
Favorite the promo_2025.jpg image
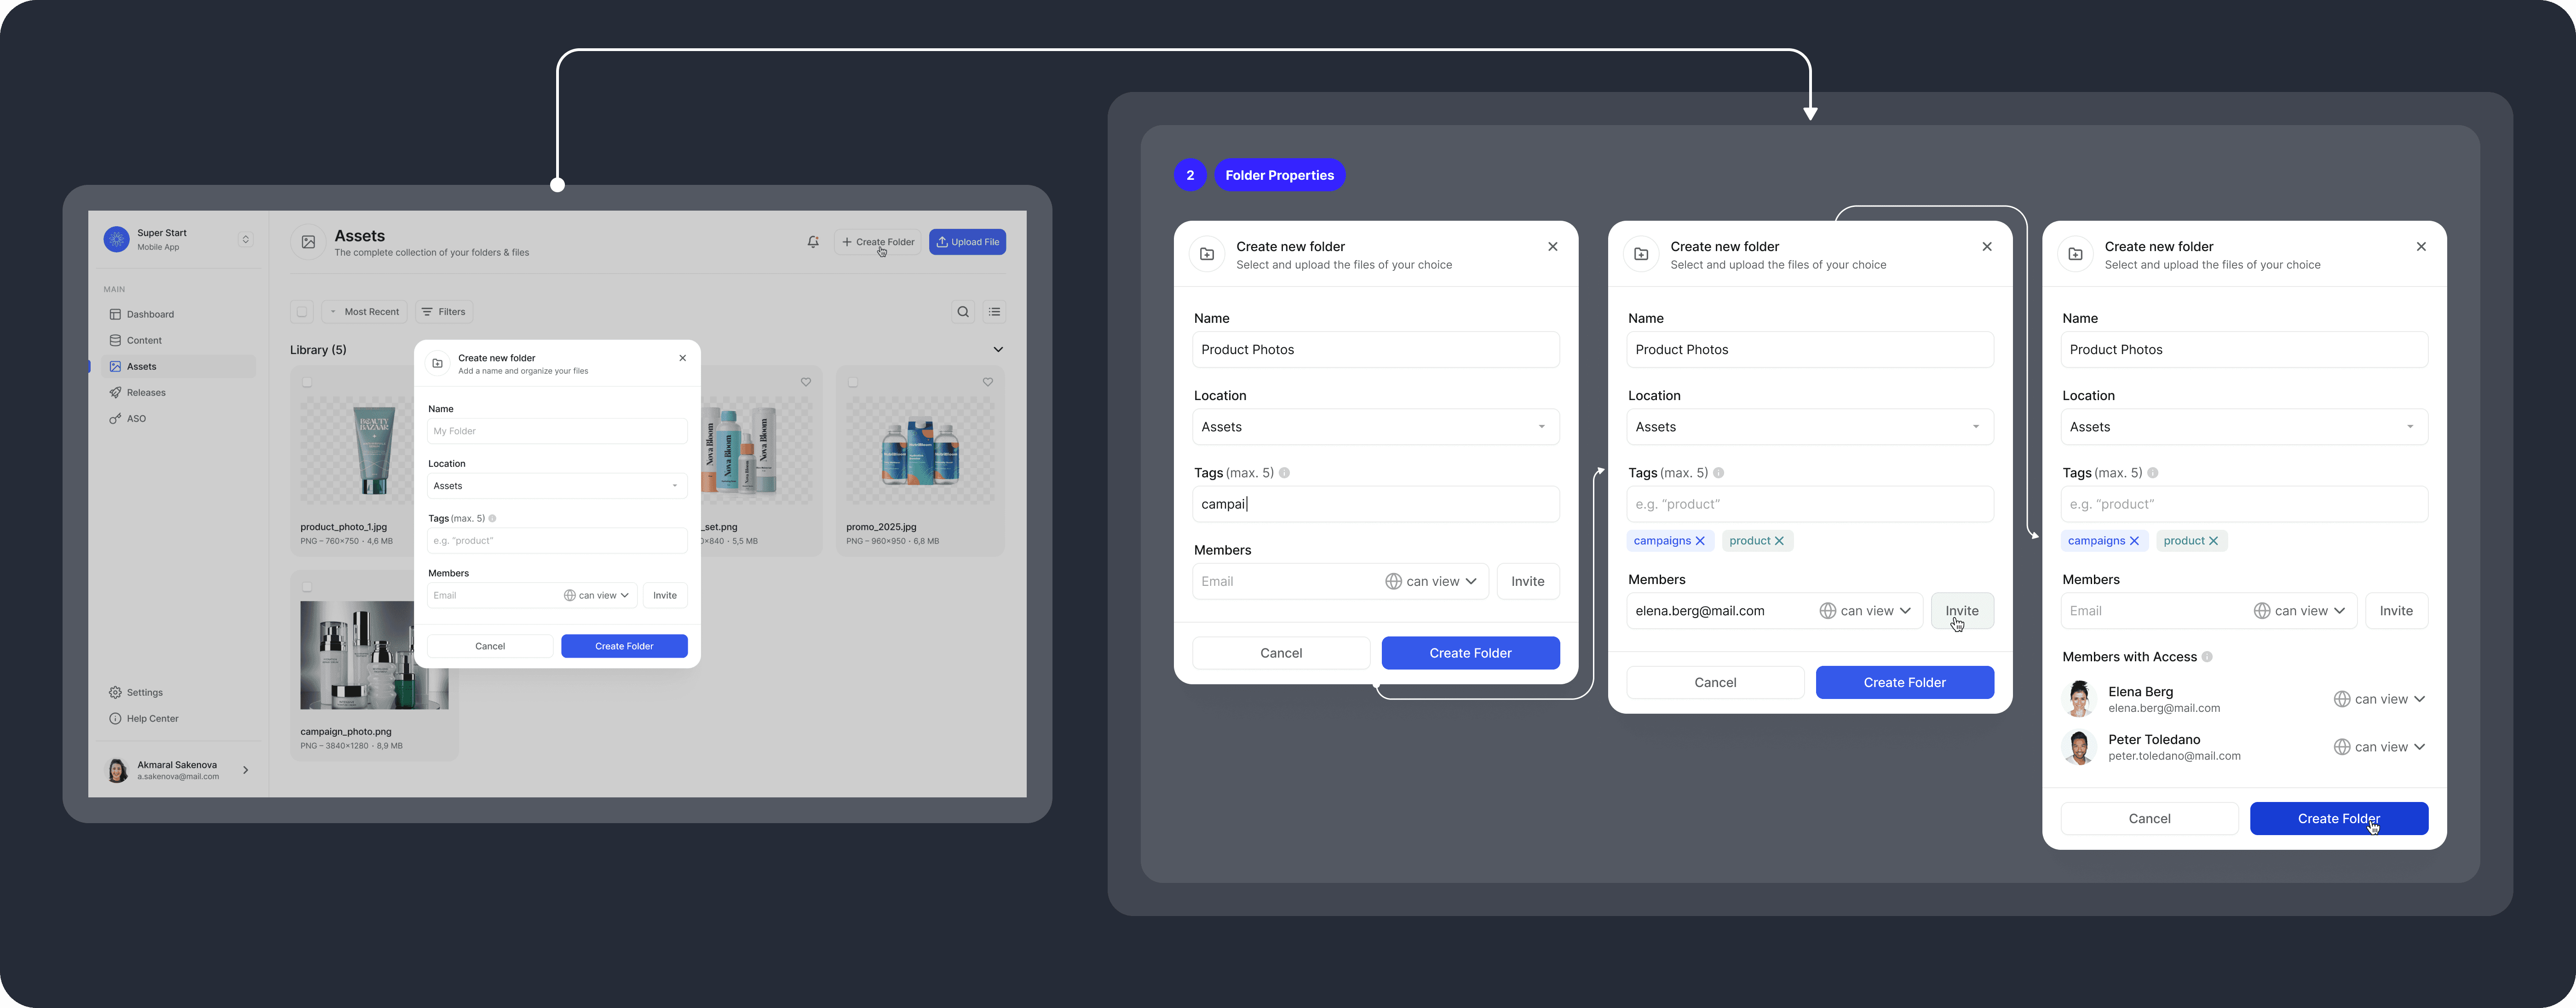[x=988, y=382]
